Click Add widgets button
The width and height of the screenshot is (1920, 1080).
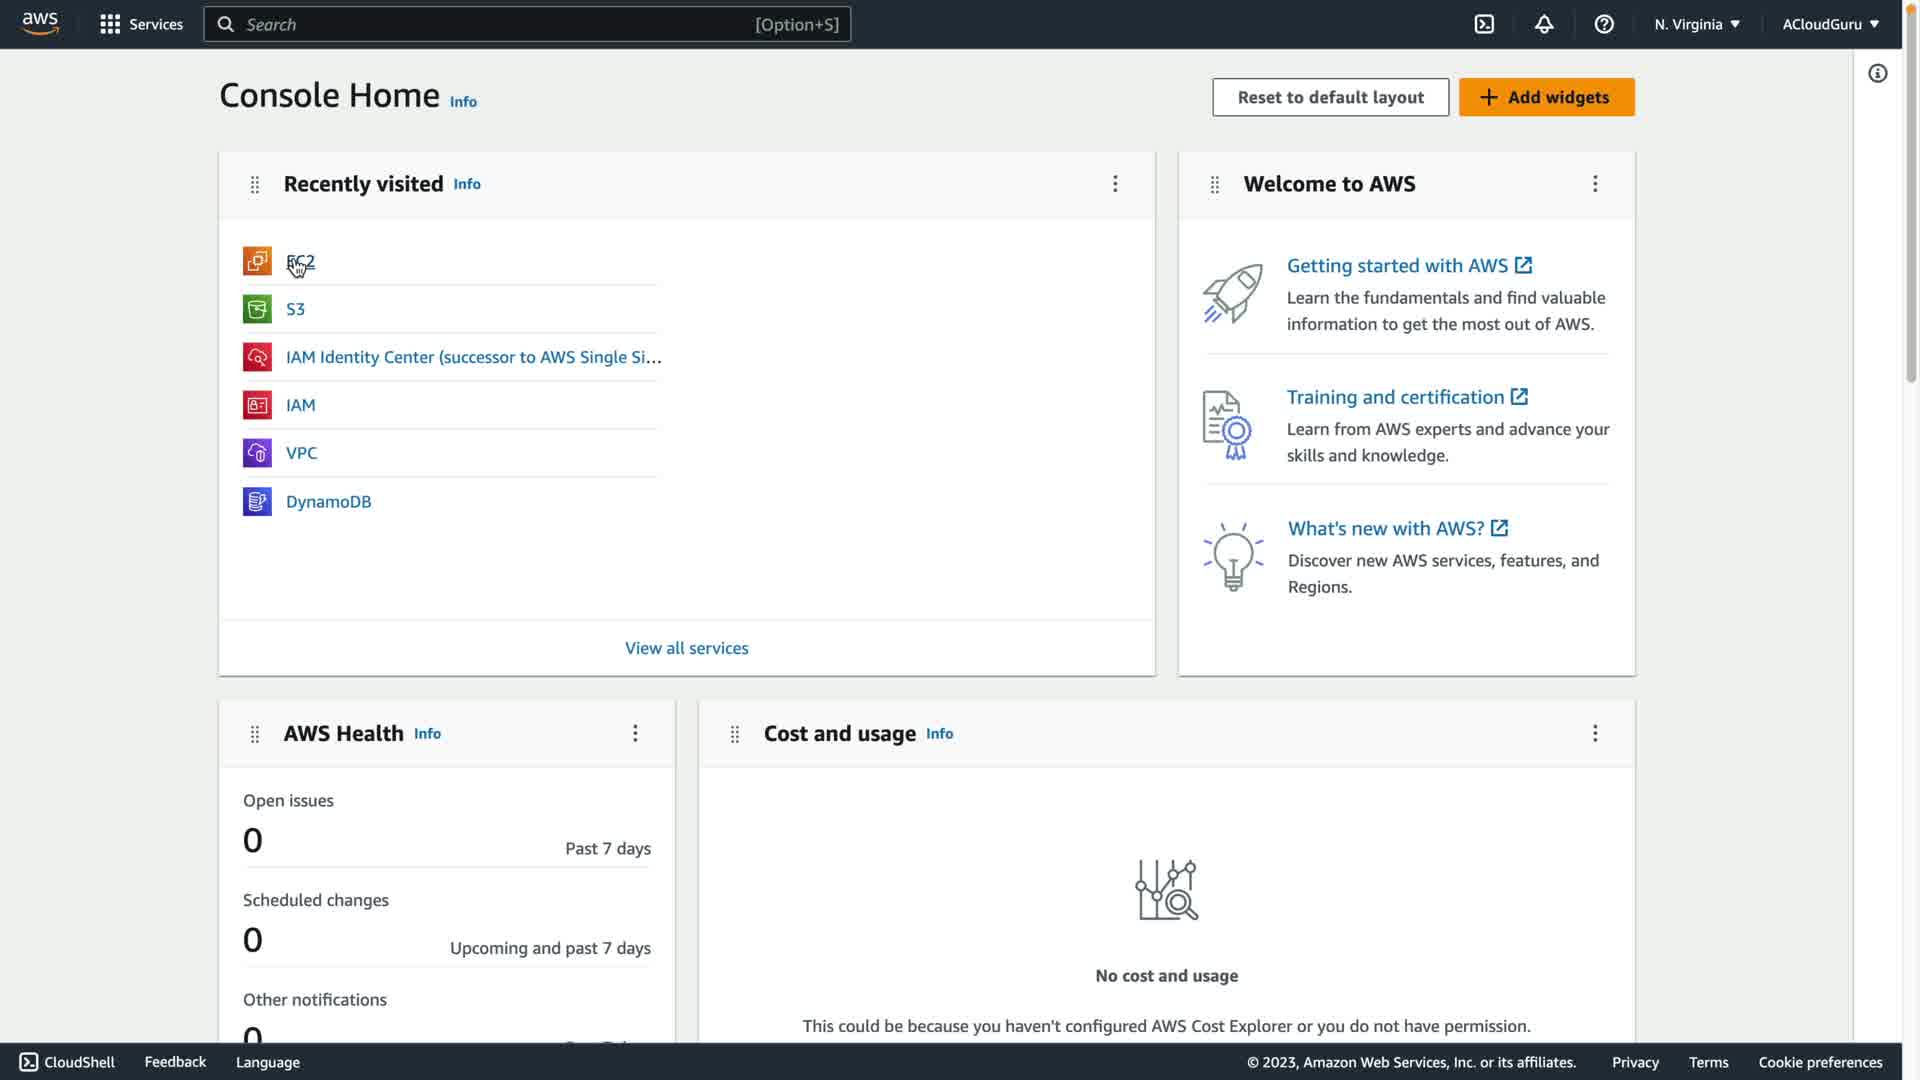tap(1546, 97)
